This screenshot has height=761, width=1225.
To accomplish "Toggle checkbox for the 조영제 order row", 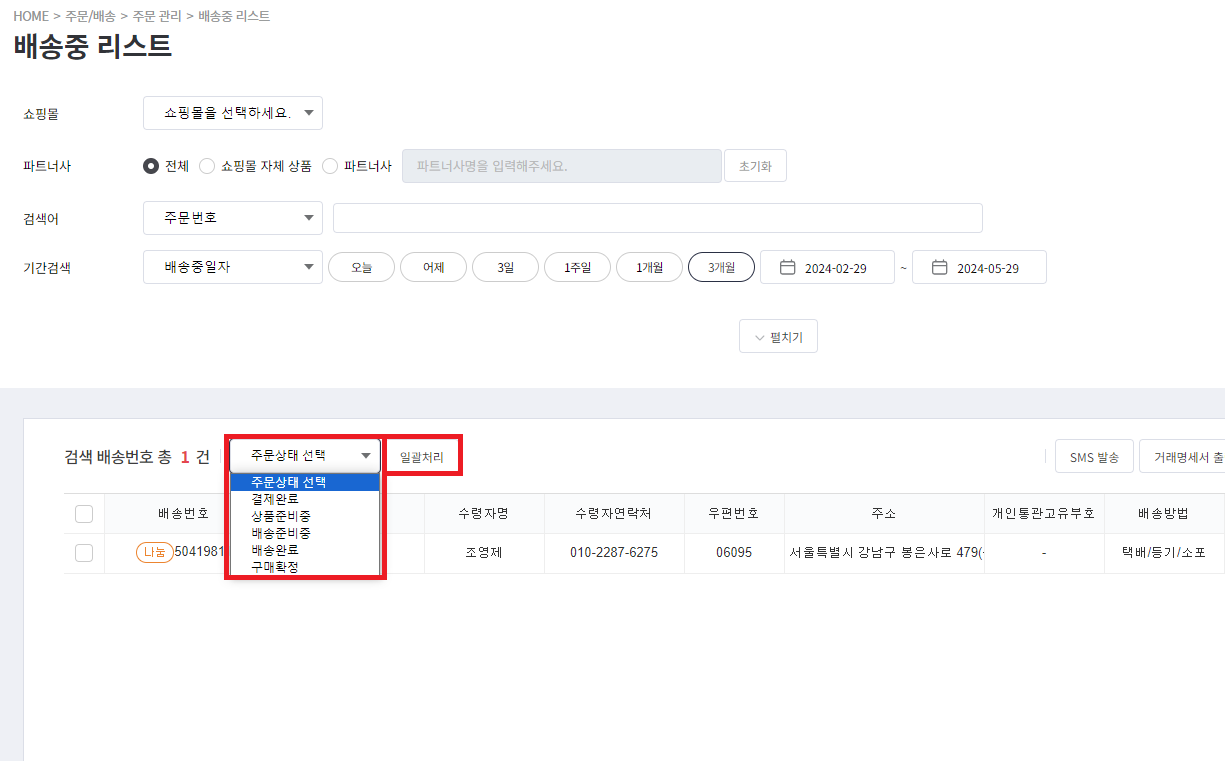I will click(x=84, y=553).
